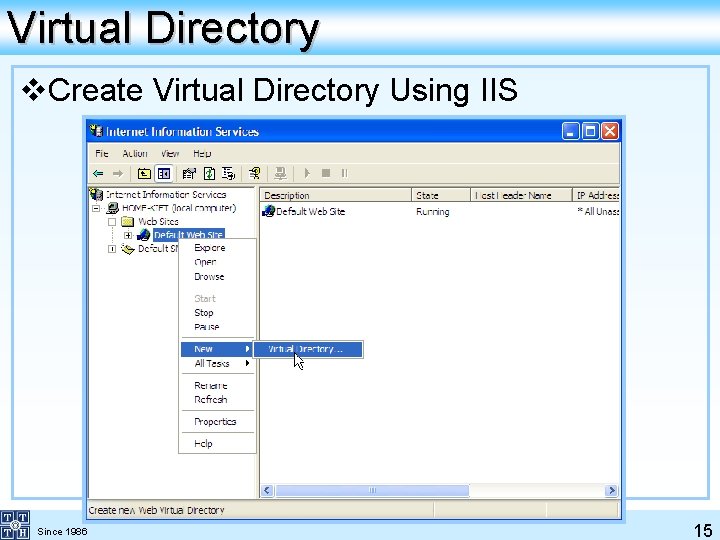Select Virtual Directory... submenu item
720x540 pixels.
pos(308,349)
